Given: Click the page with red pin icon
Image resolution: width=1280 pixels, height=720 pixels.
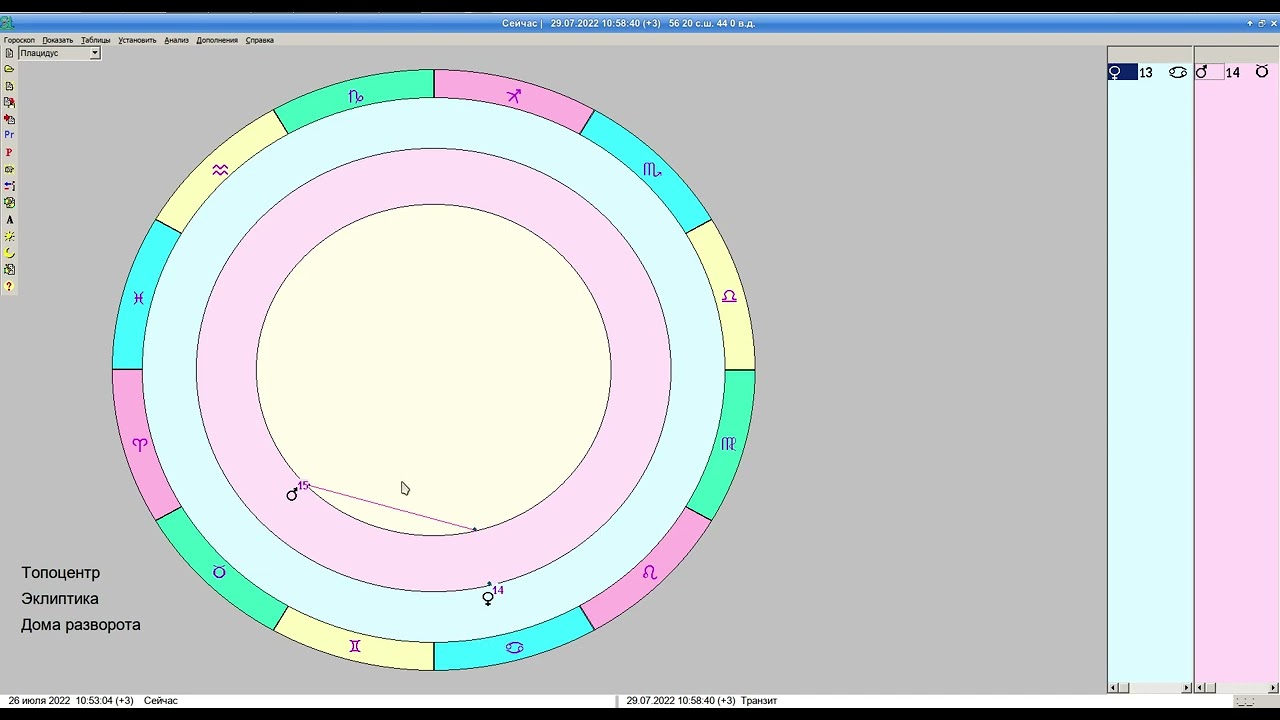Looking at the screenshot, I should click(x=9, y=102).
